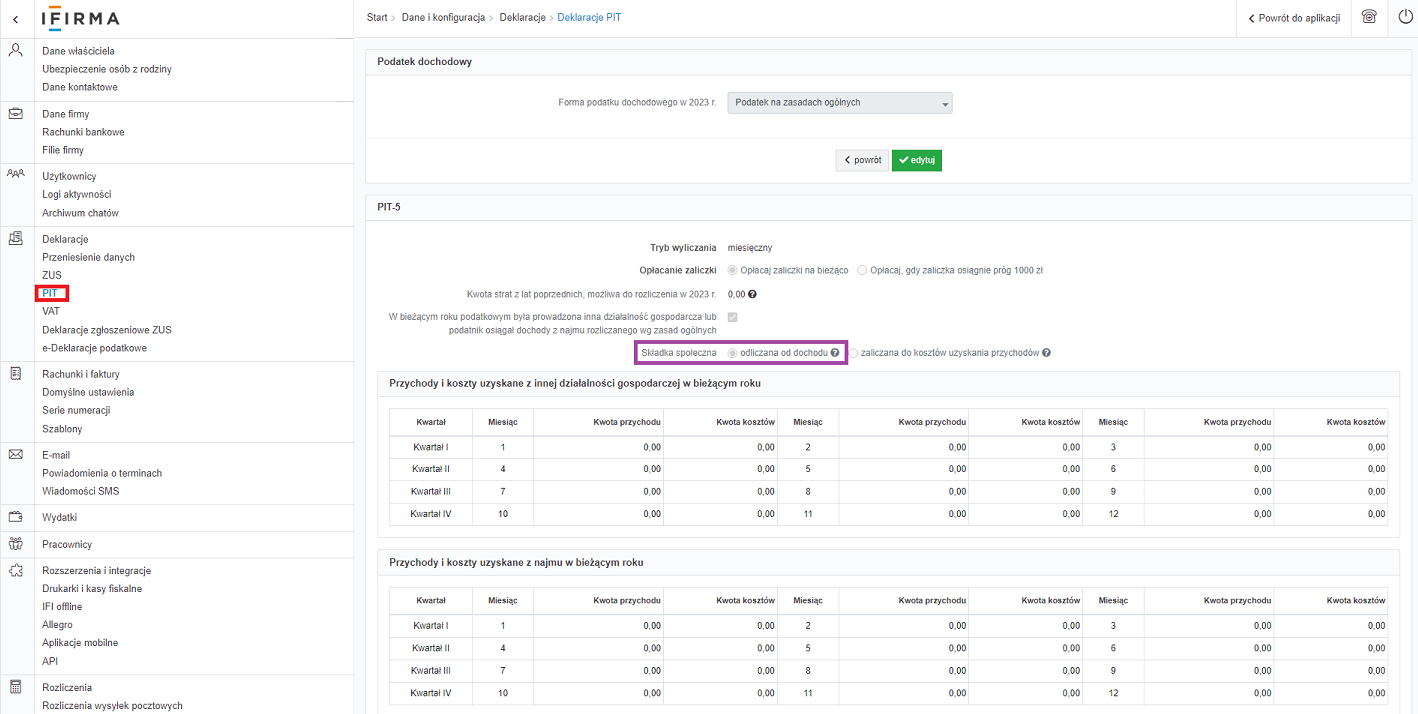Viewport: 1418px width, 714px height.
Task: Open 'Przeniesienie danych' sidebar item
Action: 88,257
